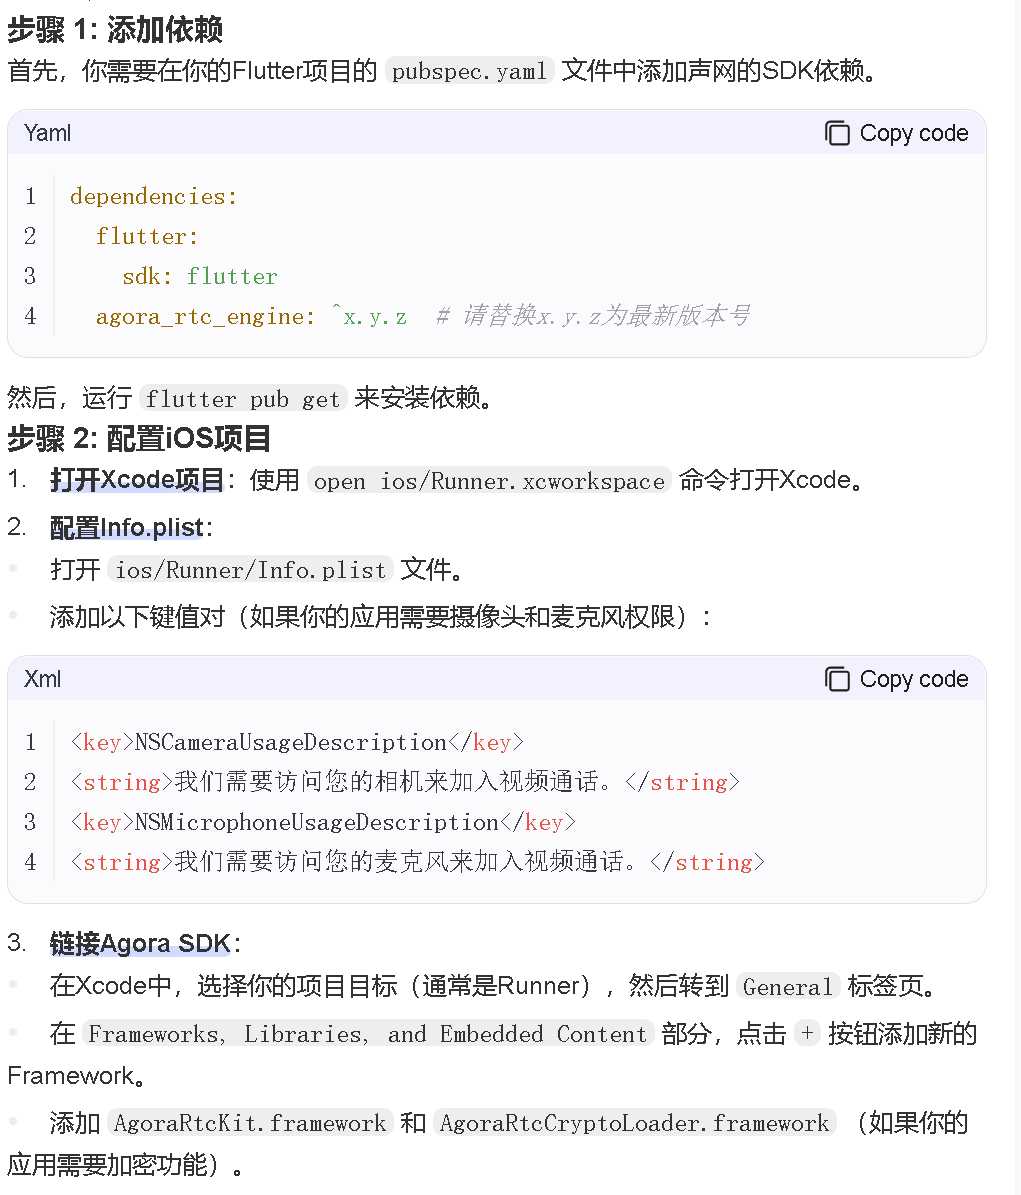Click 'Copy code' text for Yaml snippet
This screenshot has height=1195, width=1021.
pos(914,133)
